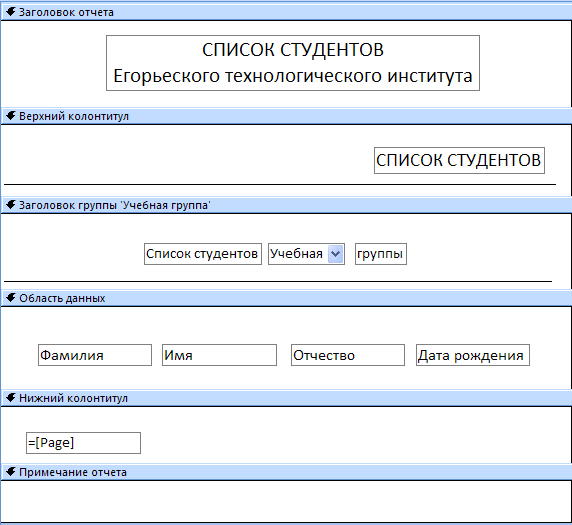Screen dimensions: 572x525
Task: Click the arrow icon beside 'Область данных'
Action: [x=11, y=298]
